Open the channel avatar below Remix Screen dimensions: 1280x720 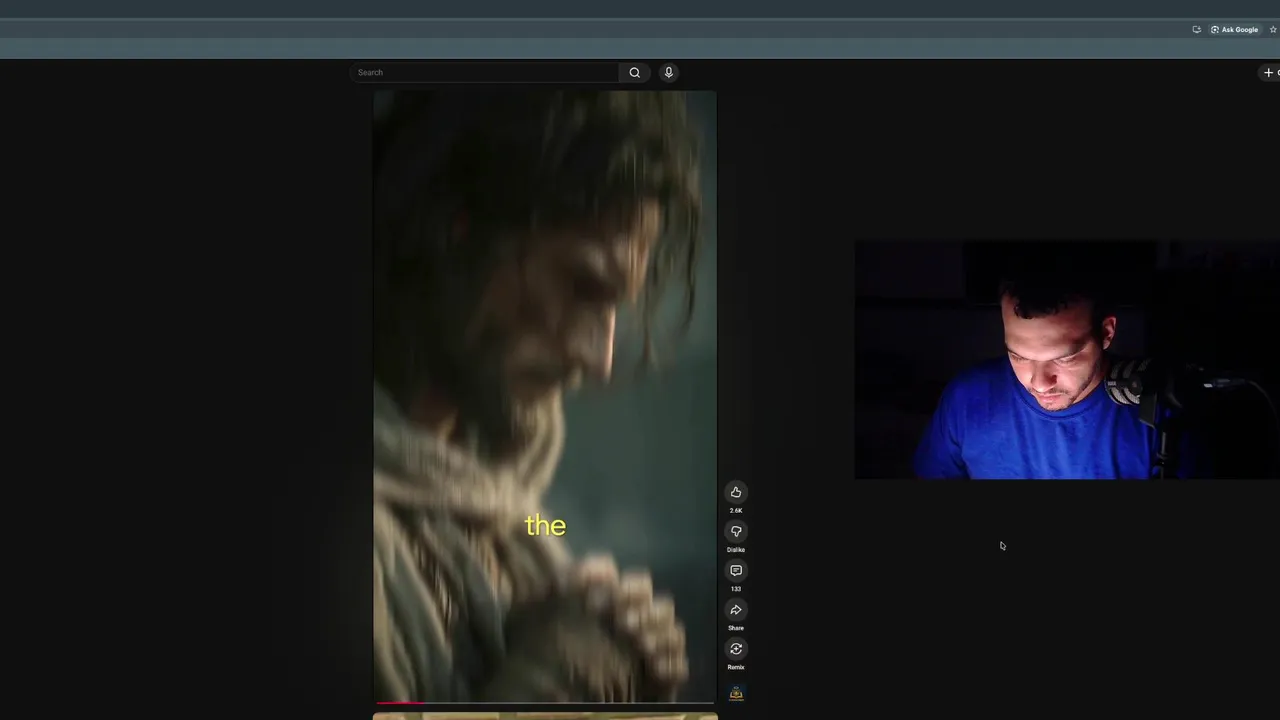coord(736,693)
